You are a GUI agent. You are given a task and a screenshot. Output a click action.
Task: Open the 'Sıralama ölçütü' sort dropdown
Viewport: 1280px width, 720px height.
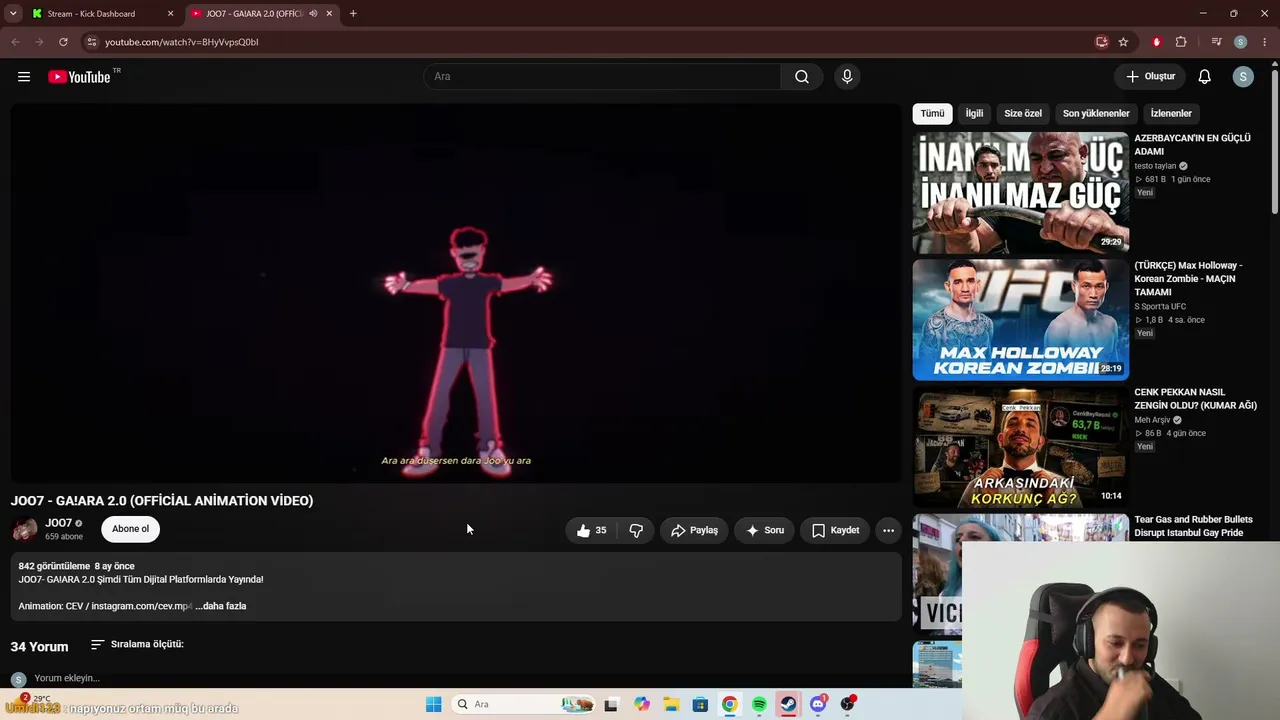click(x=137, y=645)
